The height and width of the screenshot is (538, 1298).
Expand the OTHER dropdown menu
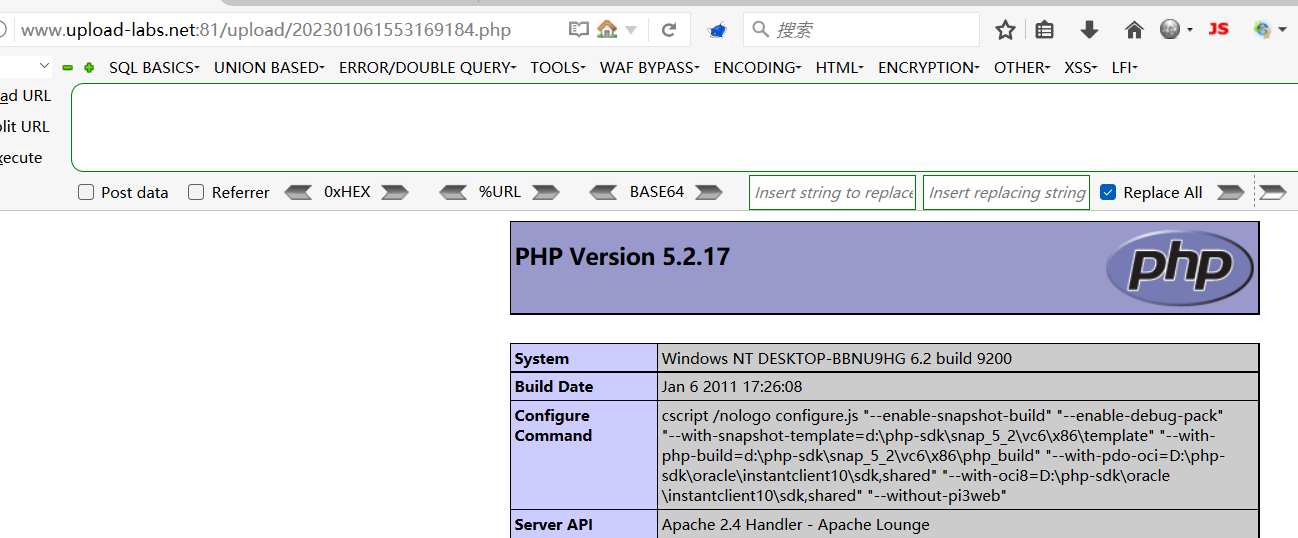(x=1022, y=68)
